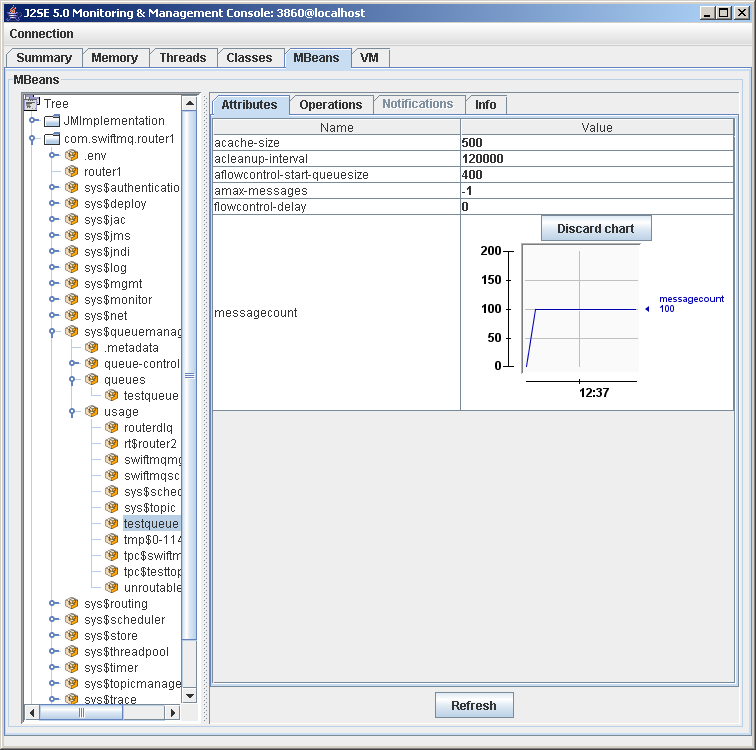Click the sys$log MBean icon

72,268
